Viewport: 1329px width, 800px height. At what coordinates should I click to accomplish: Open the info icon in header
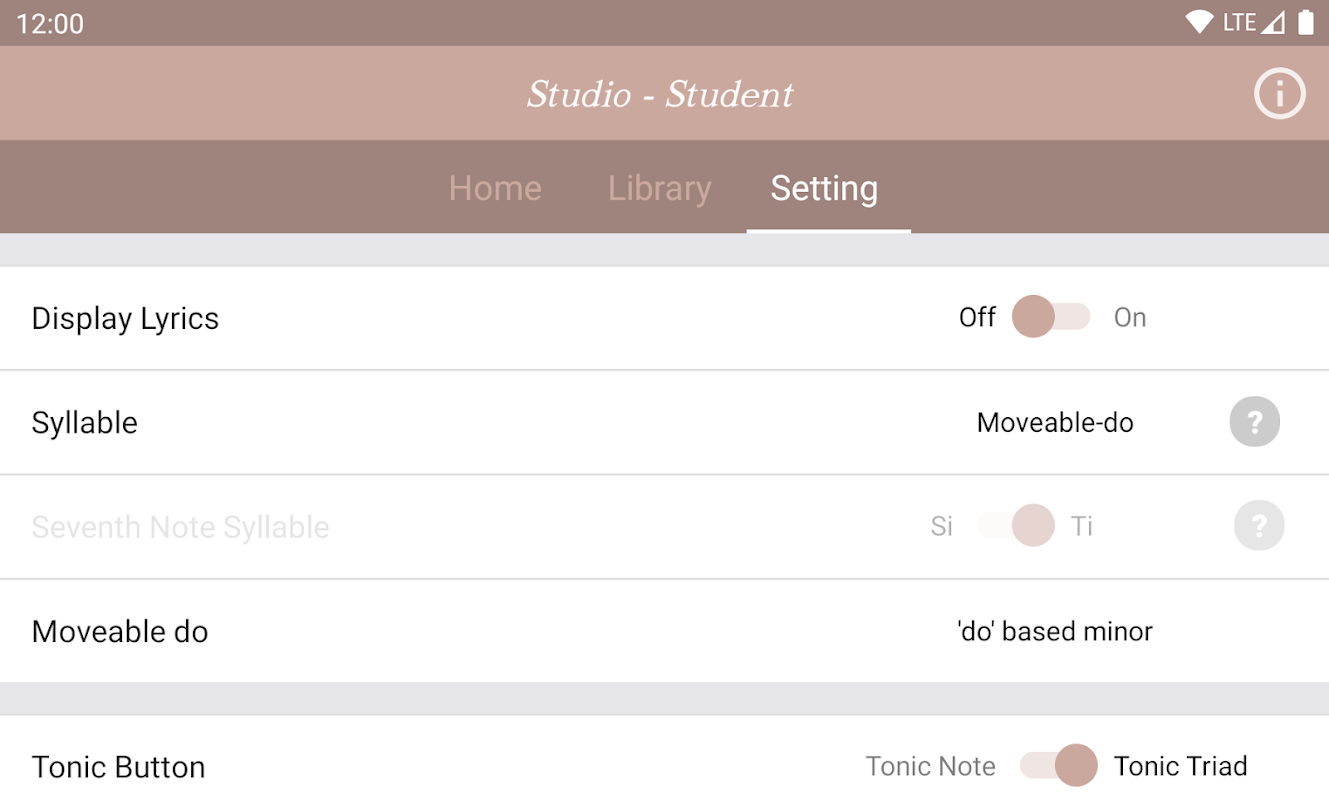[1280, 94]
